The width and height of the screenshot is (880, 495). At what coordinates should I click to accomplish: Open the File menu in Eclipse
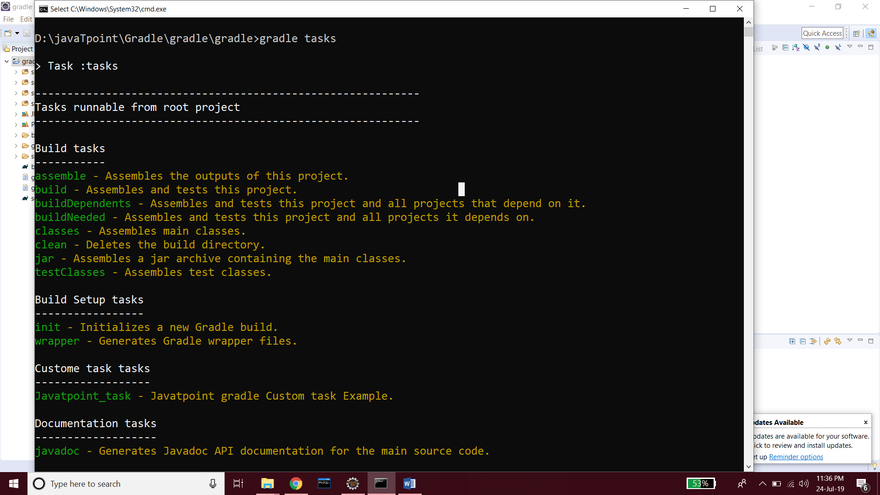coord(9,19)
